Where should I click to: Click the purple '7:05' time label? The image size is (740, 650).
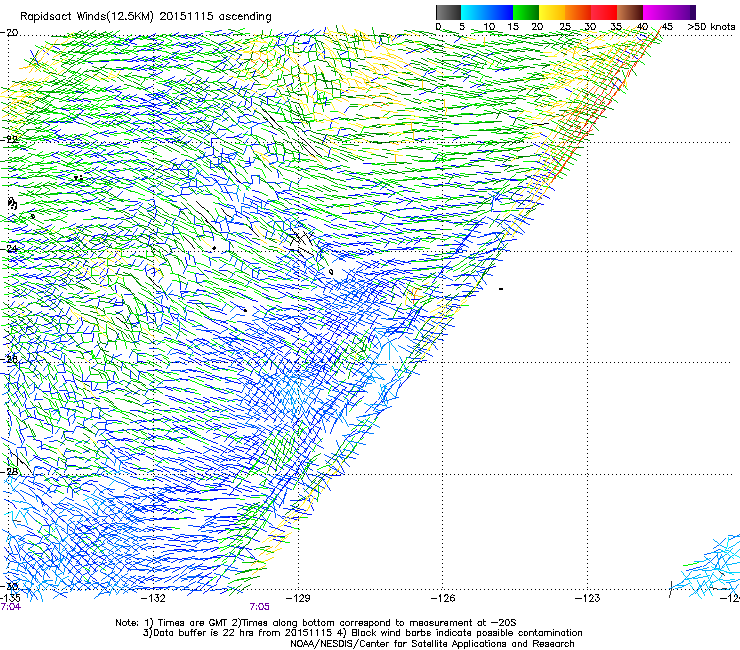pyautogui.click(x=260, y=607)
